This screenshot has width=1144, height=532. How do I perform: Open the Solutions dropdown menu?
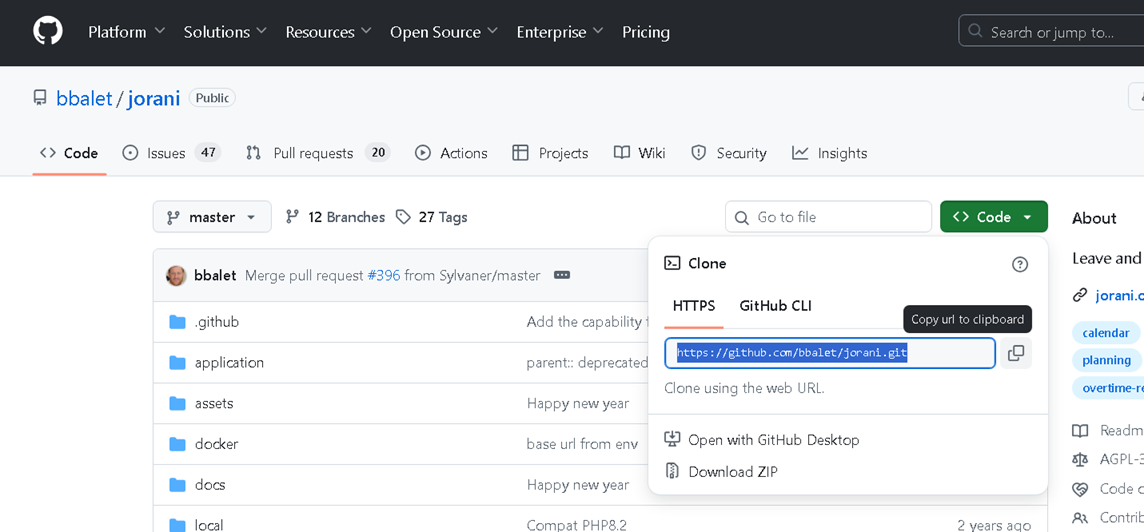click(225, 32)
